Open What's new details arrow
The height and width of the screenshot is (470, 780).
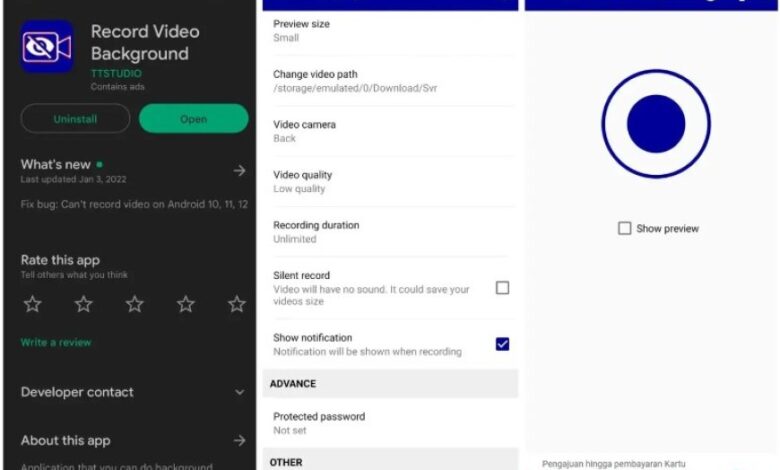click(239, 171)
